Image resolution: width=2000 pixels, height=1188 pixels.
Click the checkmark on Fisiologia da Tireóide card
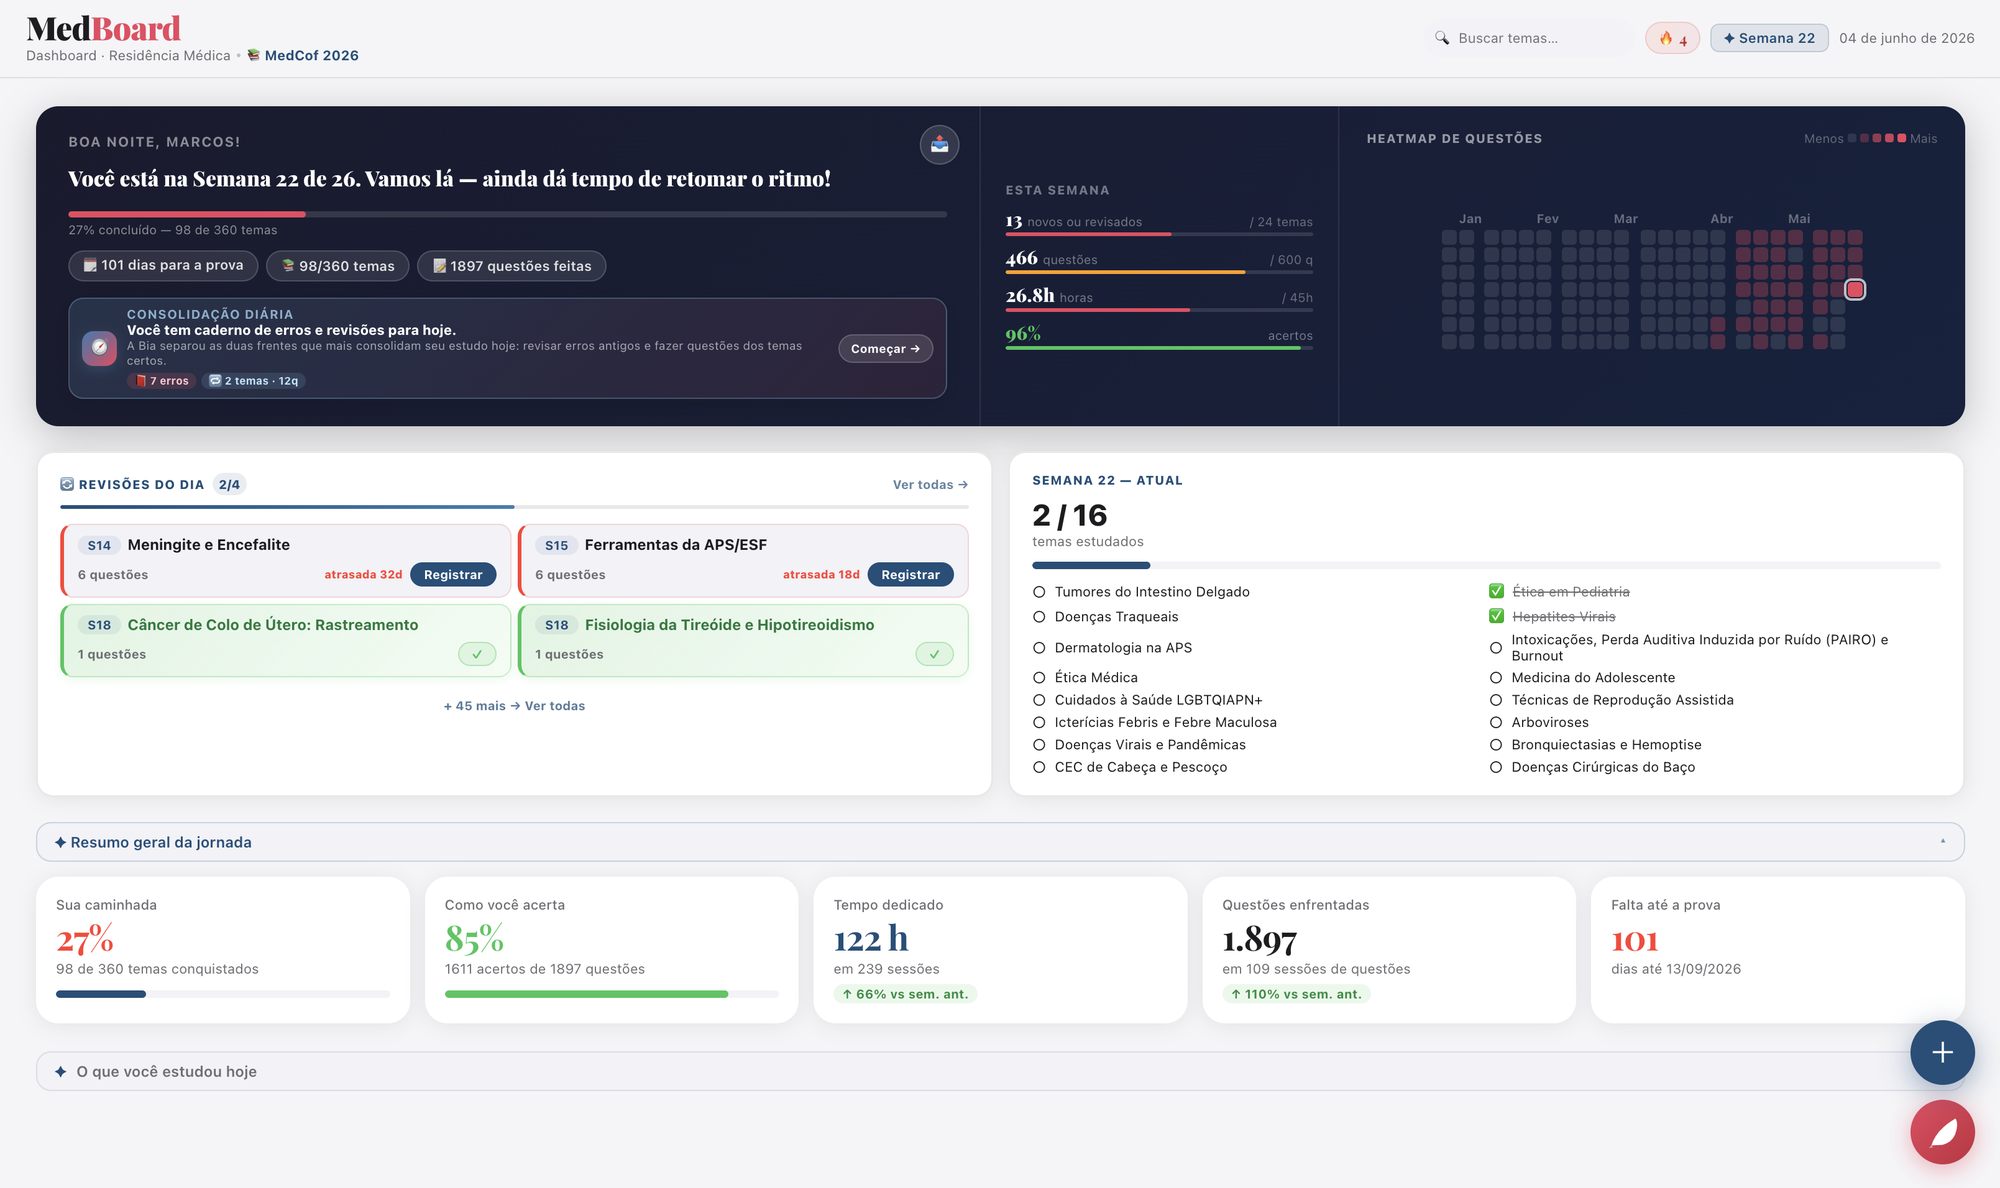click(x=934, y=654)
